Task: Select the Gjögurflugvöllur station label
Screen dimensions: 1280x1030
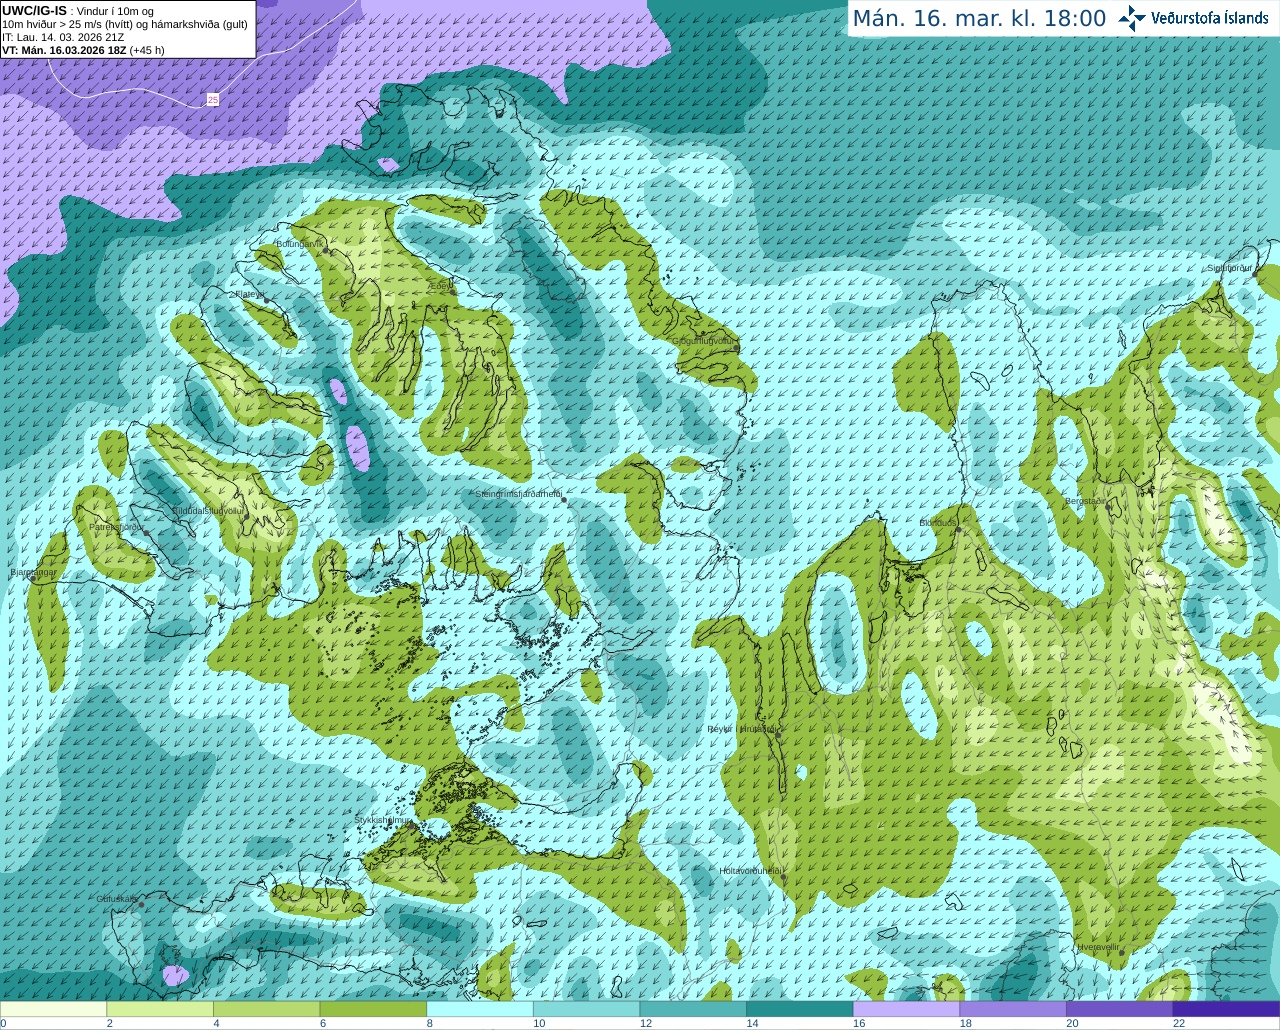Action: 704,341
